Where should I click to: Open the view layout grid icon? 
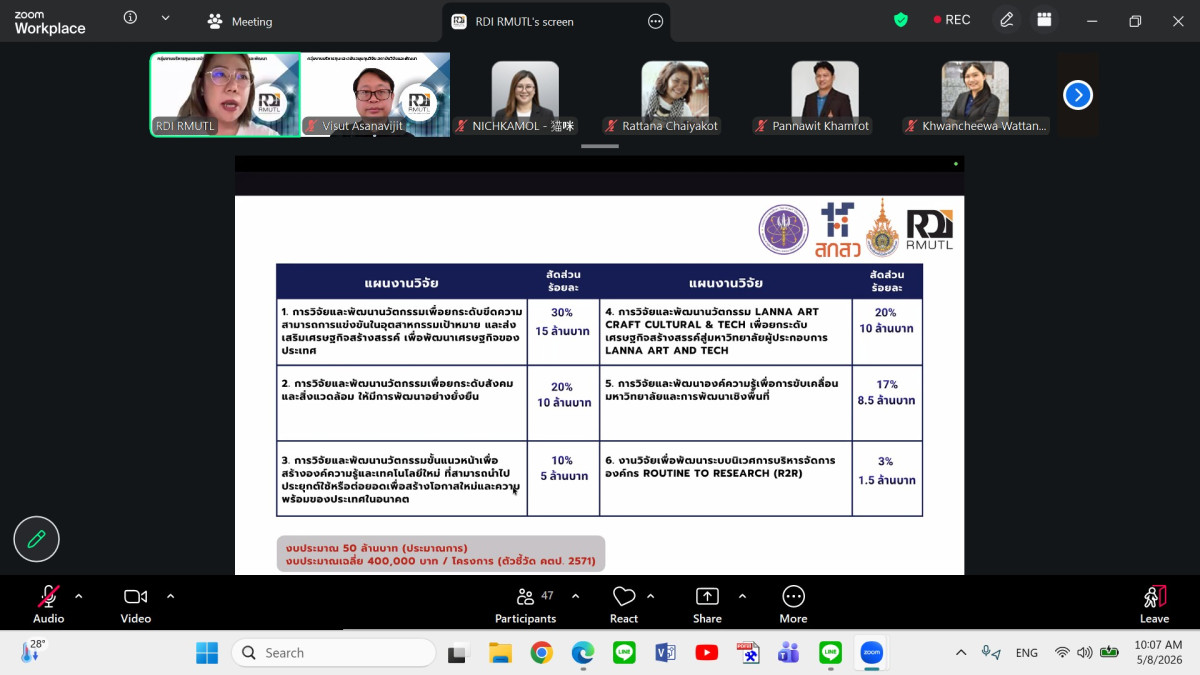1044,20
